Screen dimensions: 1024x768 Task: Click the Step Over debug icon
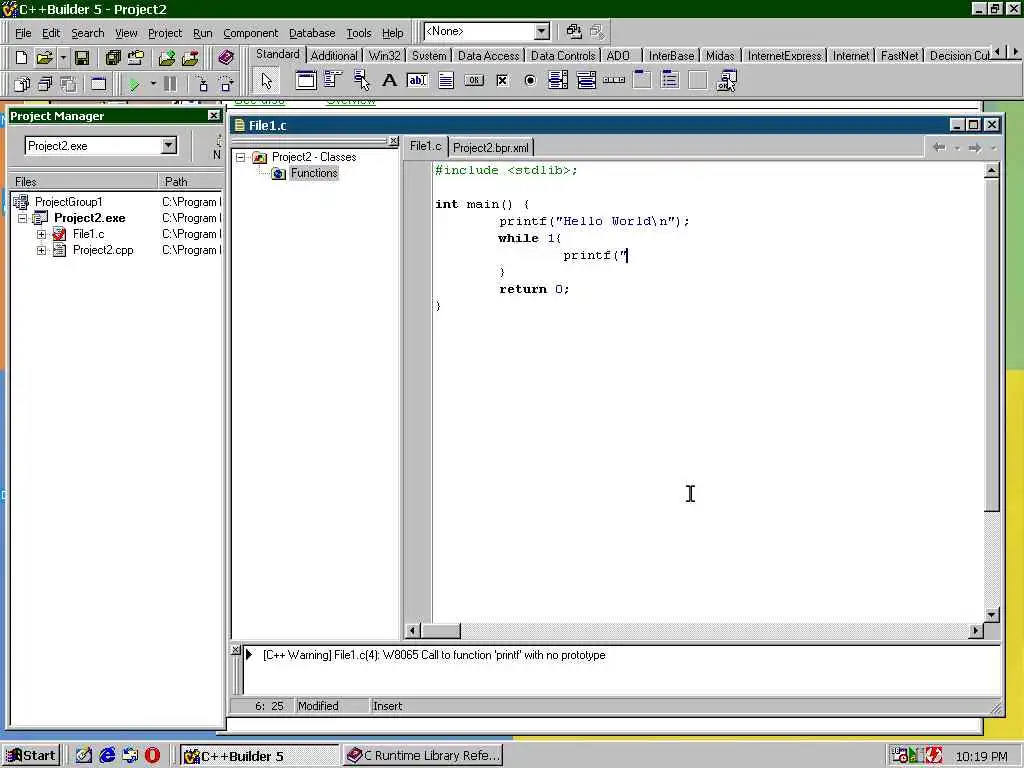[226, 84]
